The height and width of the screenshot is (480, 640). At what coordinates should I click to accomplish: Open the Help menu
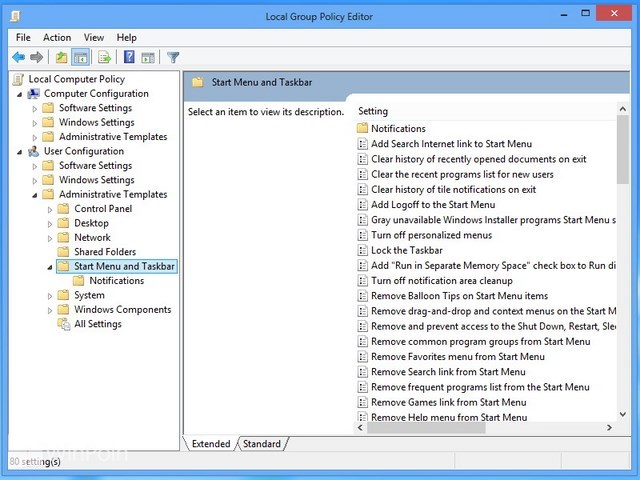coord(127,38)
